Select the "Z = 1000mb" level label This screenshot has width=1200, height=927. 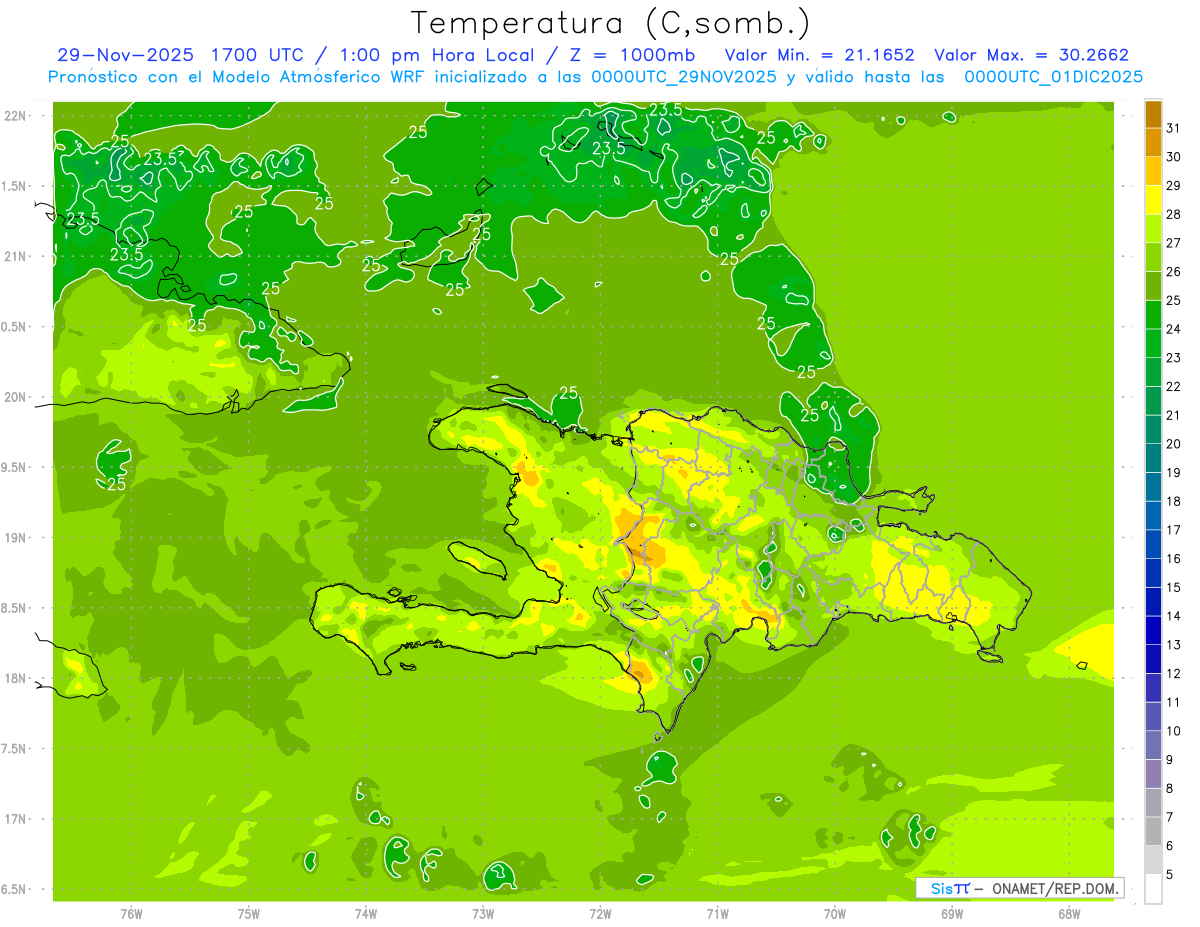tap(633, 55)
